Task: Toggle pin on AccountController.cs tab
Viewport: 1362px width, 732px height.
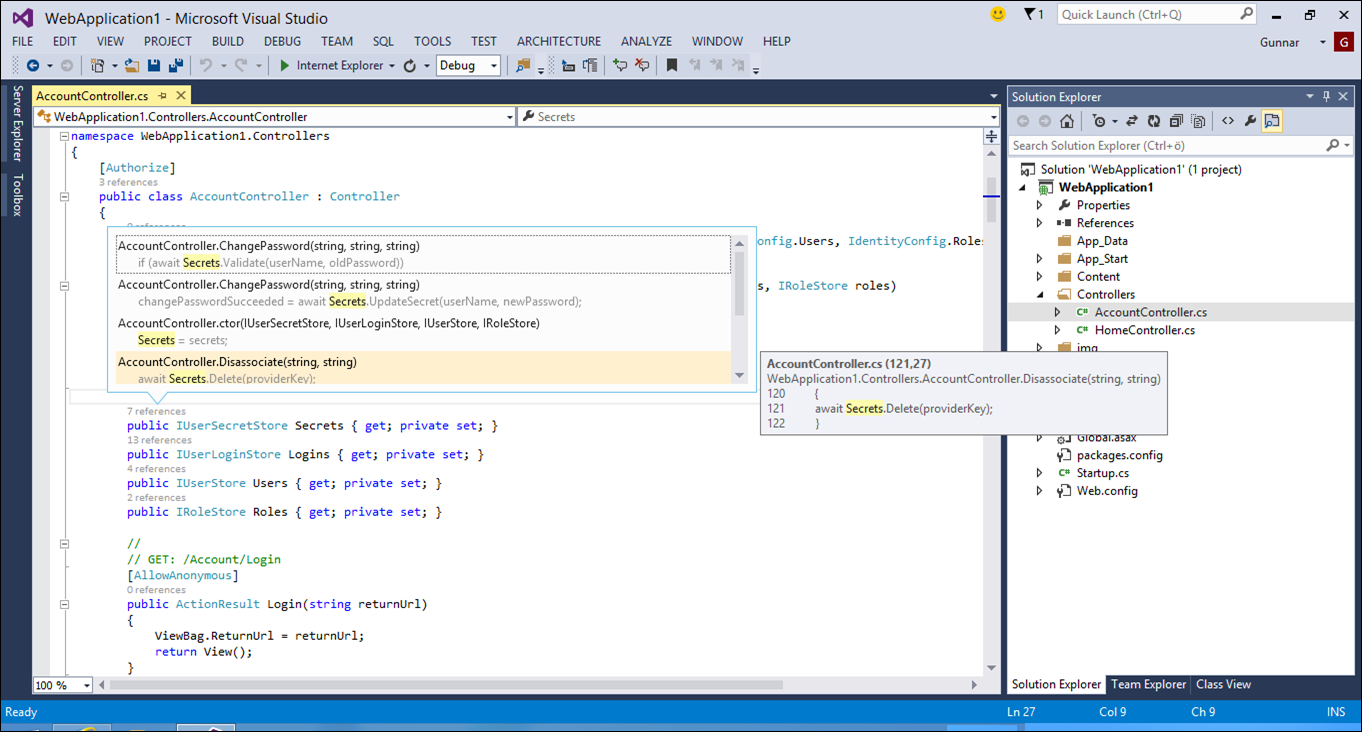Action: tap(163, 96)
